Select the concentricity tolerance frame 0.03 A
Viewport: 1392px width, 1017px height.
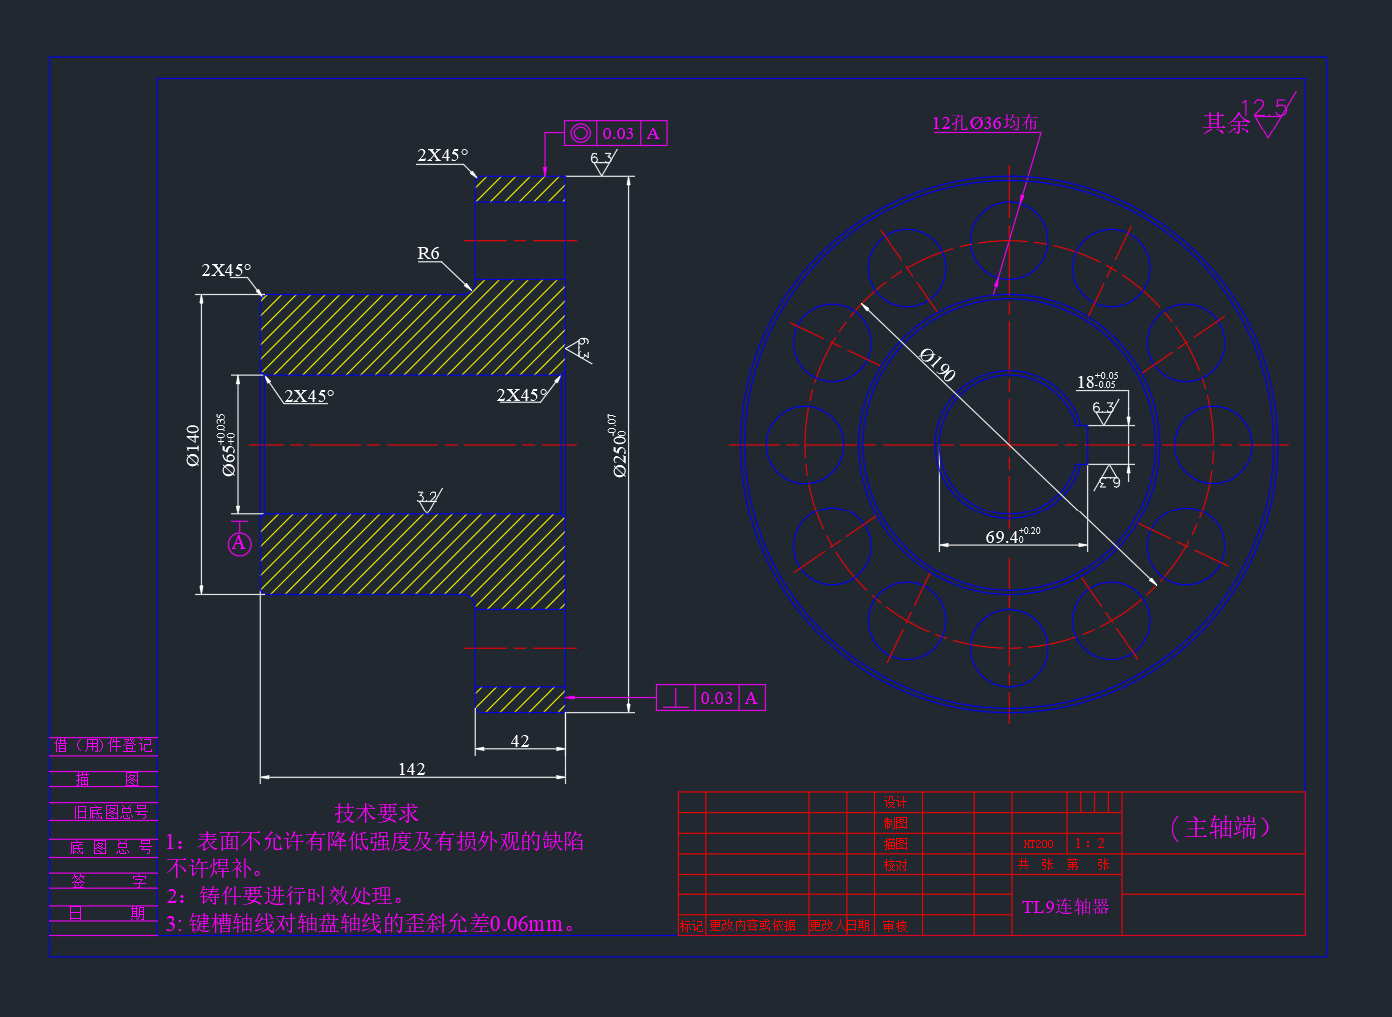coord(615,133)
